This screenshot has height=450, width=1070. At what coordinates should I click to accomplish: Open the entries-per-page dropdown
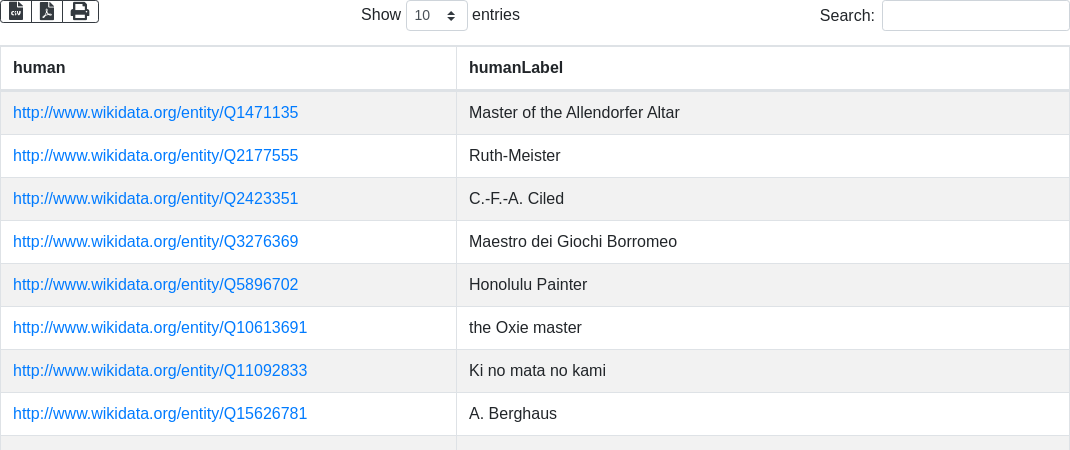point(436,16)
